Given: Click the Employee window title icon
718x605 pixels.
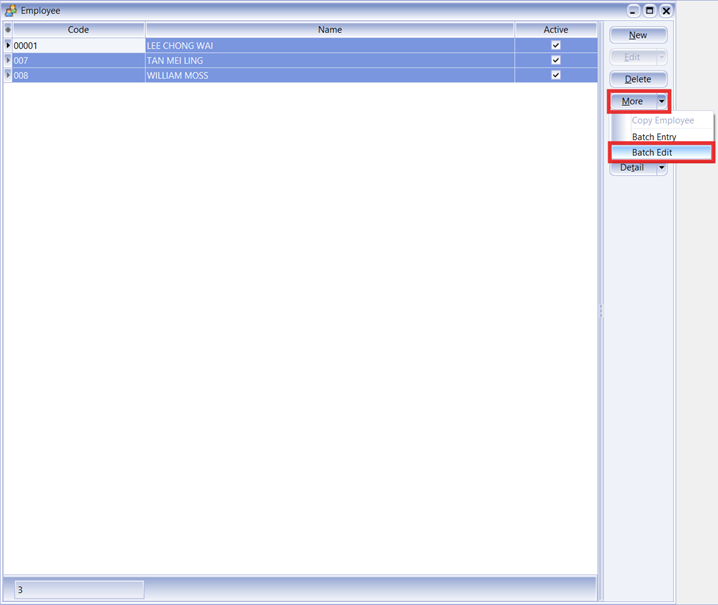Looking at the screenshot, I should (x=10, y=10).
